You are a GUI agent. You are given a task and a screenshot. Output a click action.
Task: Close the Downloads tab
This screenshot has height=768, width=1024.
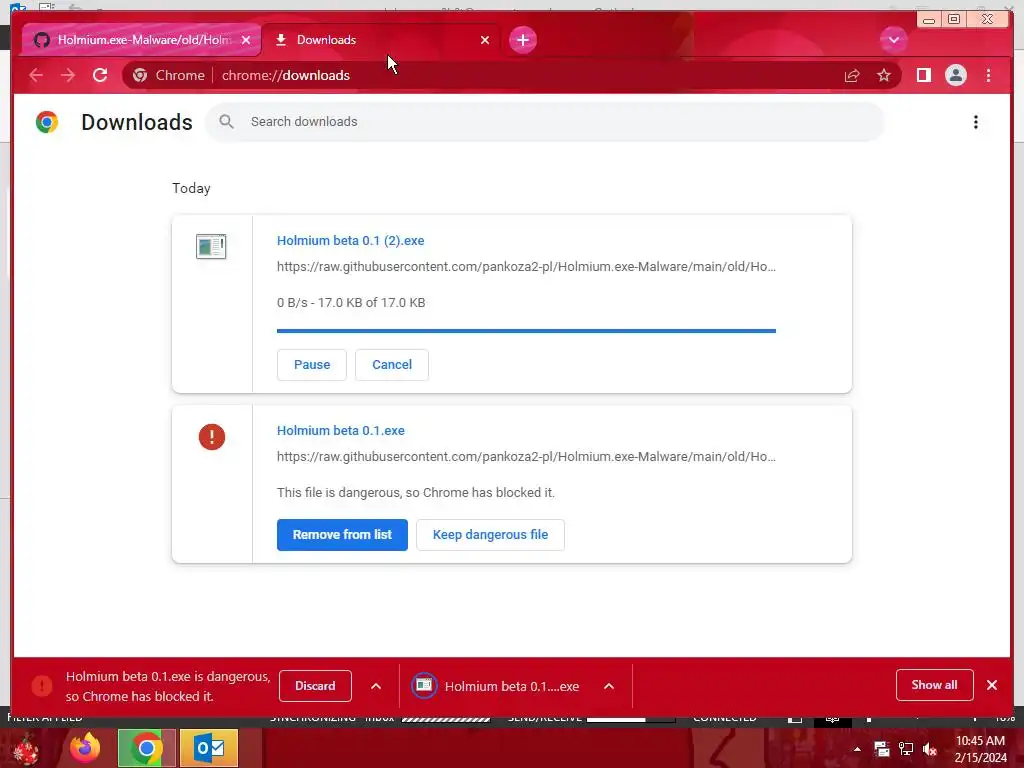[x=485, y=40]
